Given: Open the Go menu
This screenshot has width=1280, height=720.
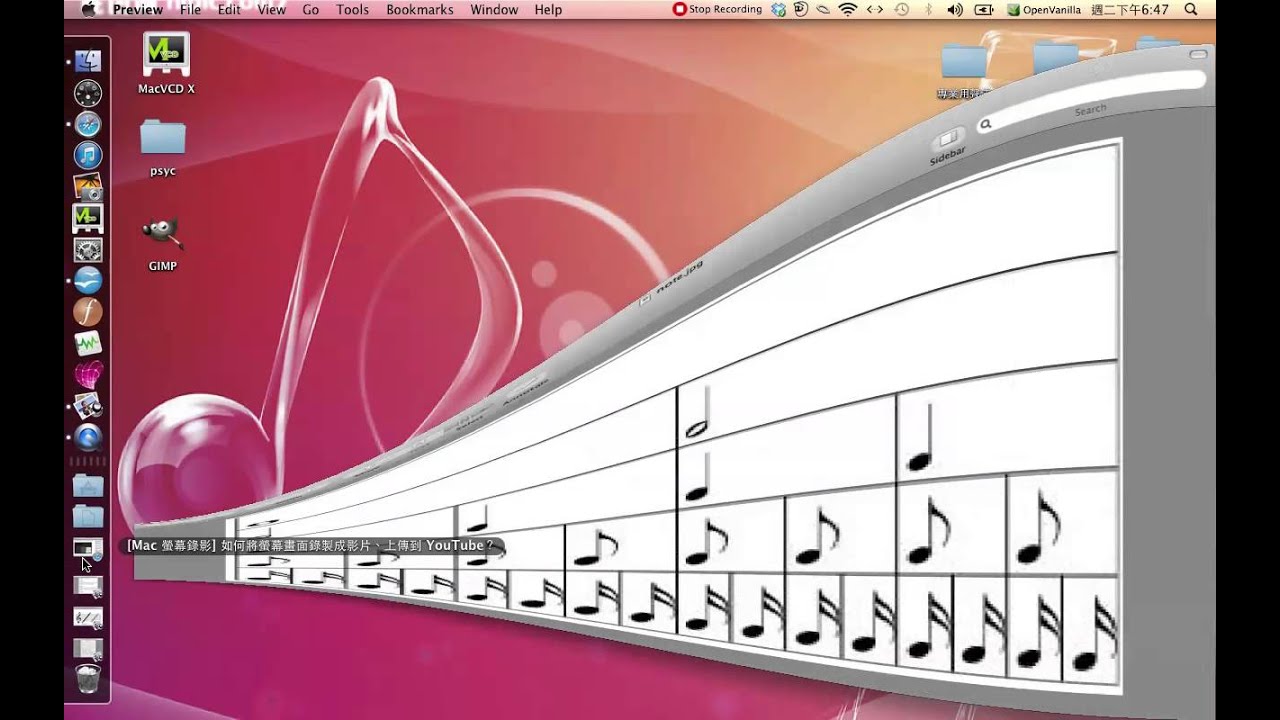Looking at the screenshot, I should point(310,9).
